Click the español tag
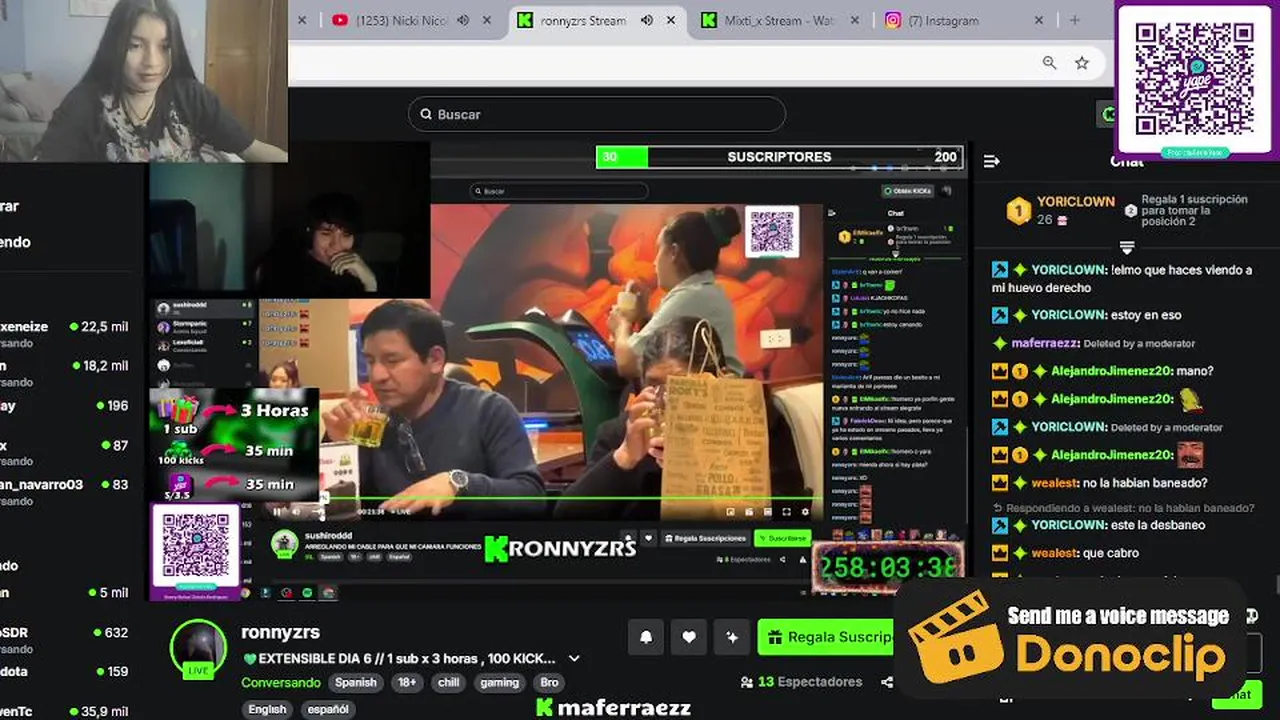Viewport: 1280px width, 720px height. [x=328, y=709]
